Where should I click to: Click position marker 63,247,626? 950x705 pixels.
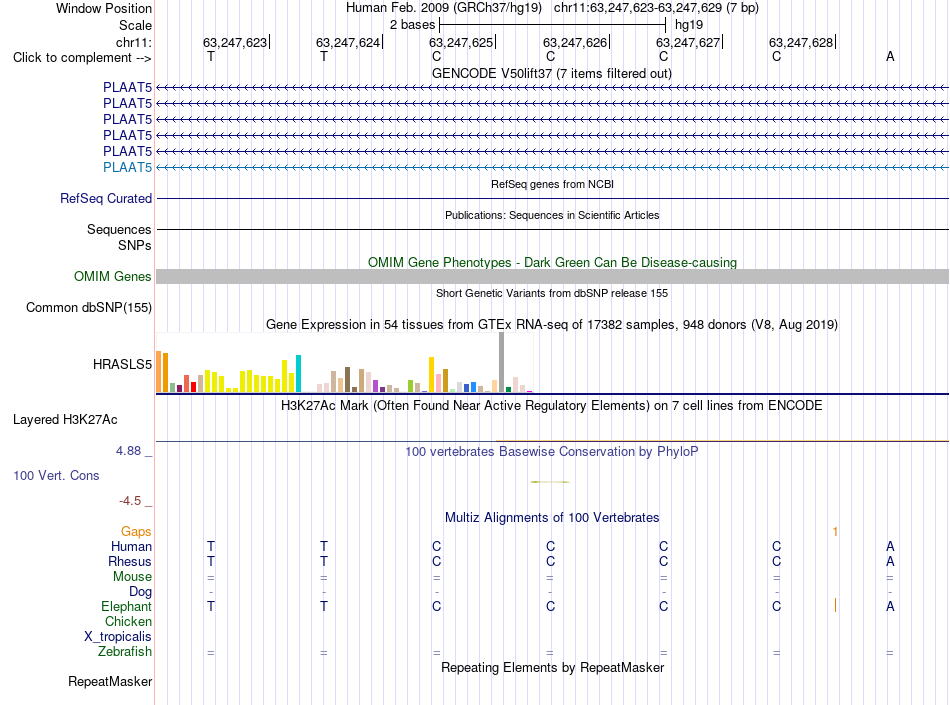click(x=575, y=42)
